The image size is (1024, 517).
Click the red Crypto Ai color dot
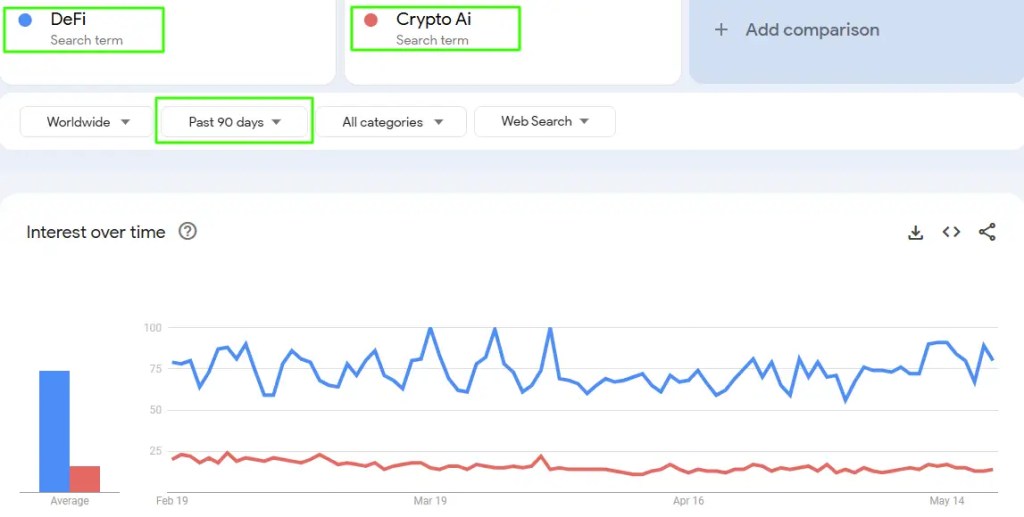371,20
